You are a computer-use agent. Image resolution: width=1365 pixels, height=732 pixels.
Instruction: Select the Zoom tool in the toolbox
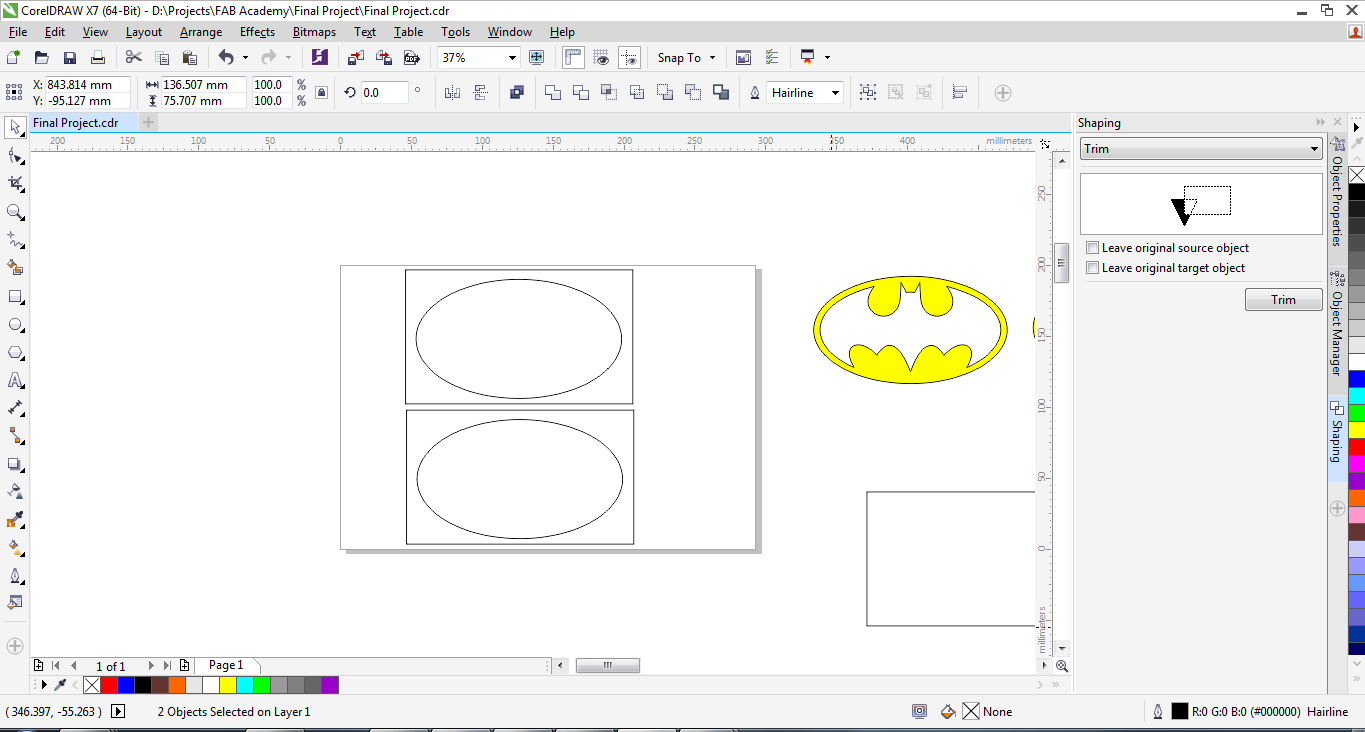tap(15, 212)
